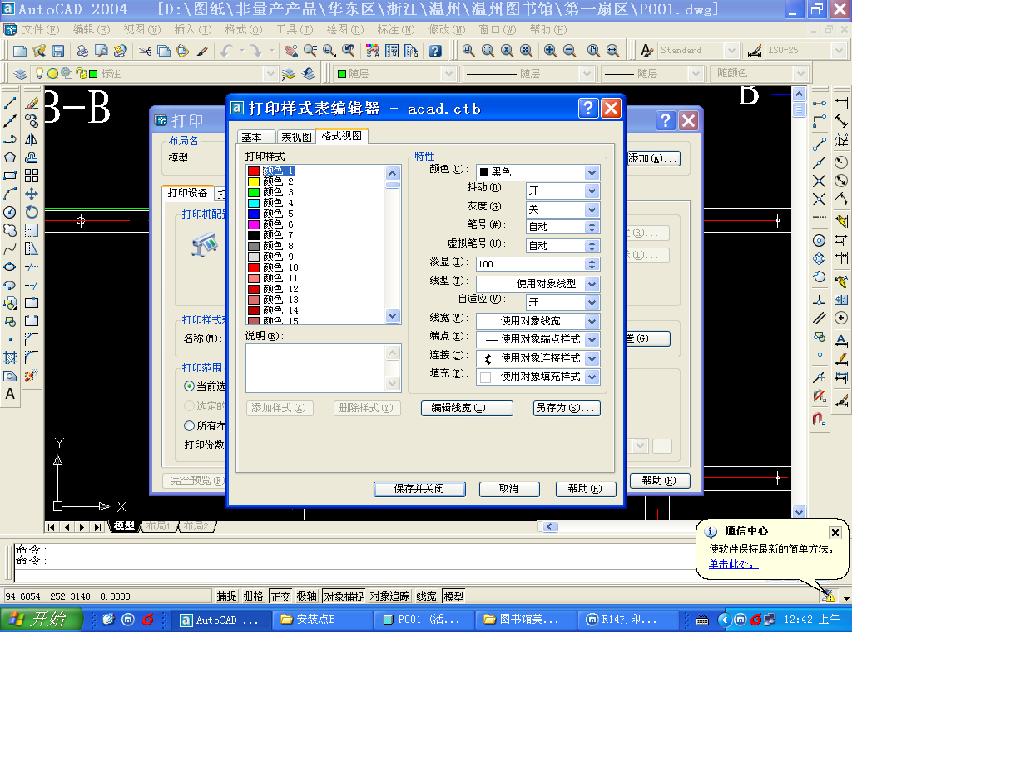Open the 工具(T) menu
This screenshot has height=768, width=1024.
coord(295,30)
